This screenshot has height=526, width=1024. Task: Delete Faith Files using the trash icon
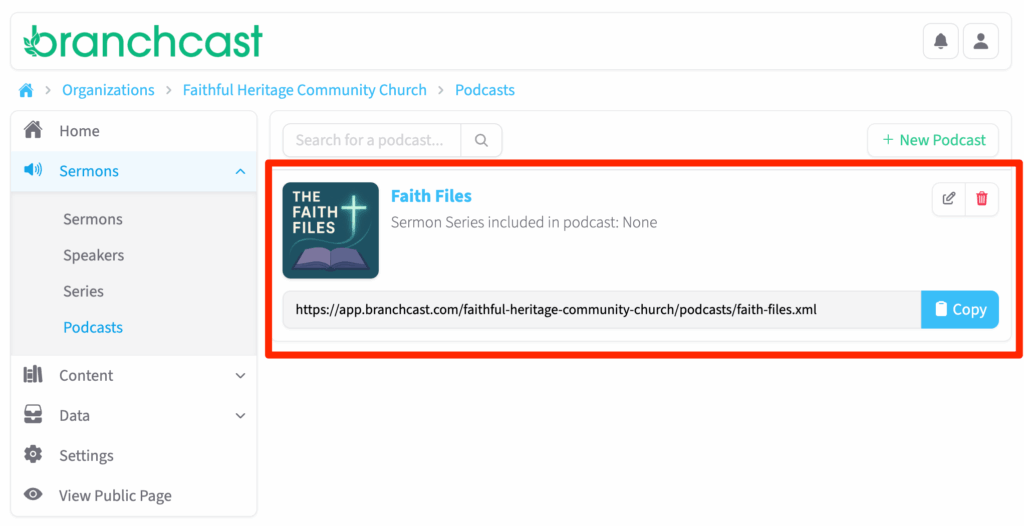tap(981, 198)
